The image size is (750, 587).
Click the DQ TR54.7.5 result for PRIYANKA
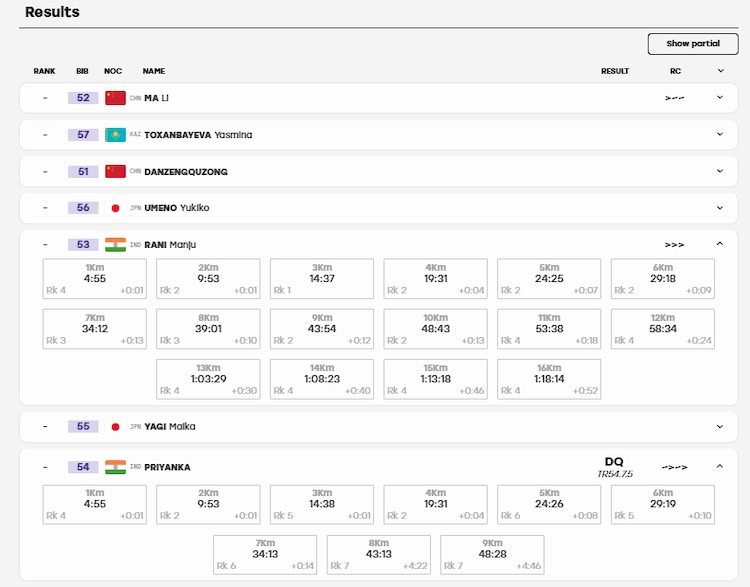tap(615, 467)
